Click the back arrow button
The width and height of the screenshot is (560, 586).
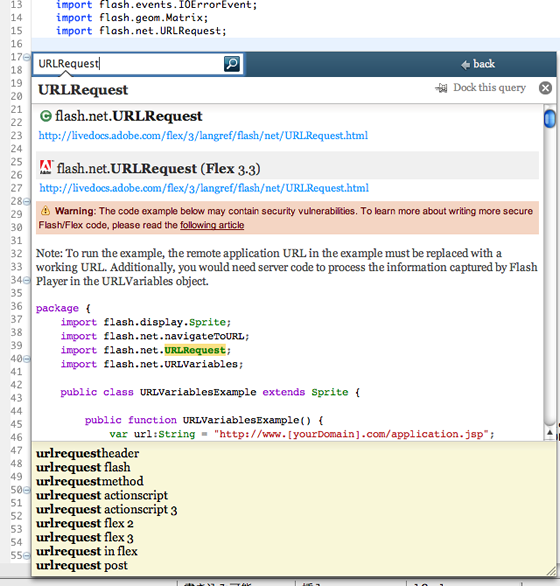point(478,64)
